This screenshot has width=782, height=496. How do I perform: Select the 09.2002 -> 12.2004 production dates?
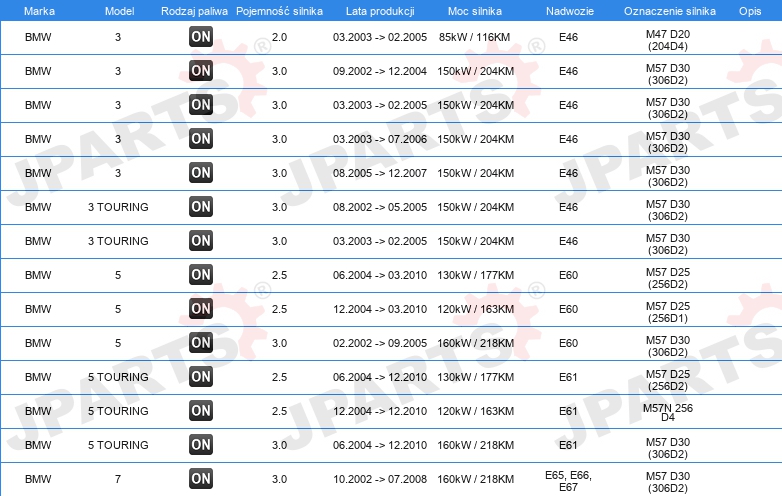[380, 71]
